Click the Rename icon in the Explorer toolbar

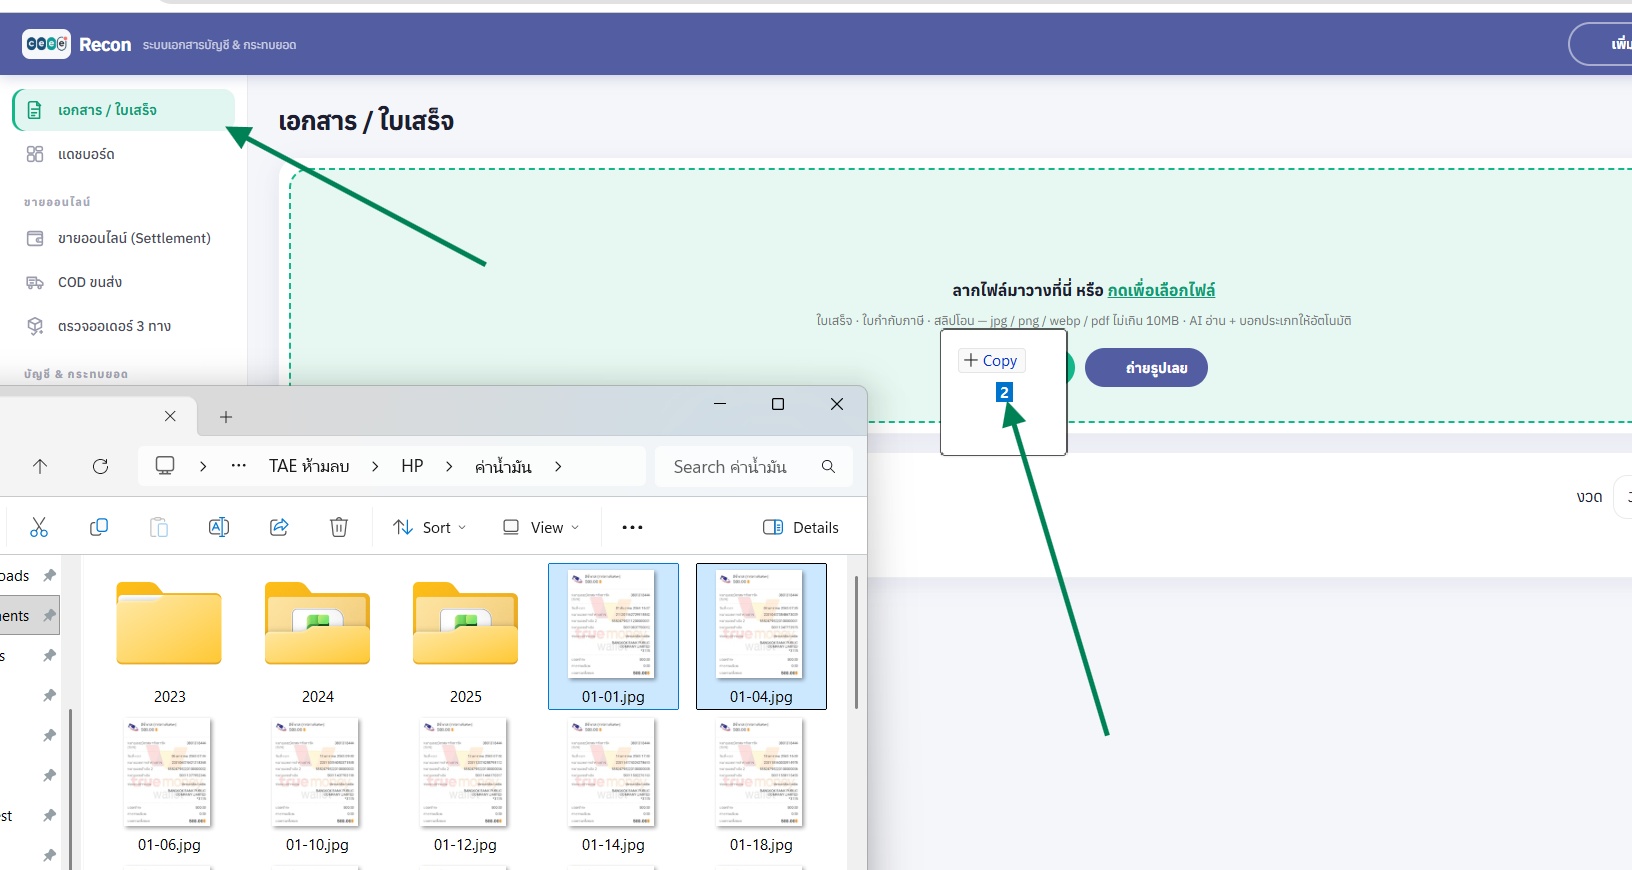tap(219, 527)
